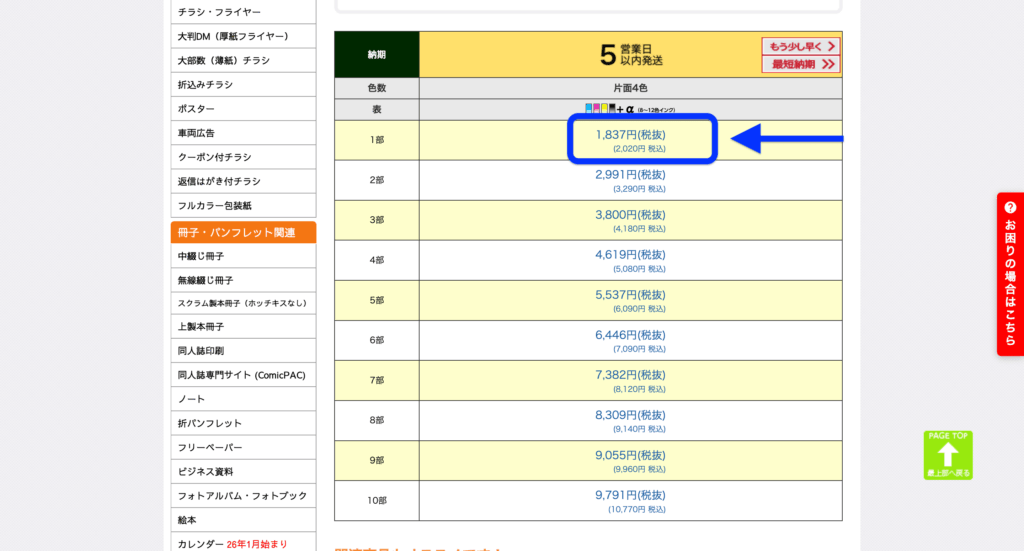The height and width of the screenshot is (551, 1024).
Task: Open 大部数（薄紙）チラシ in the sidebar
Action: pyautogui.click(x=243, y=60)
